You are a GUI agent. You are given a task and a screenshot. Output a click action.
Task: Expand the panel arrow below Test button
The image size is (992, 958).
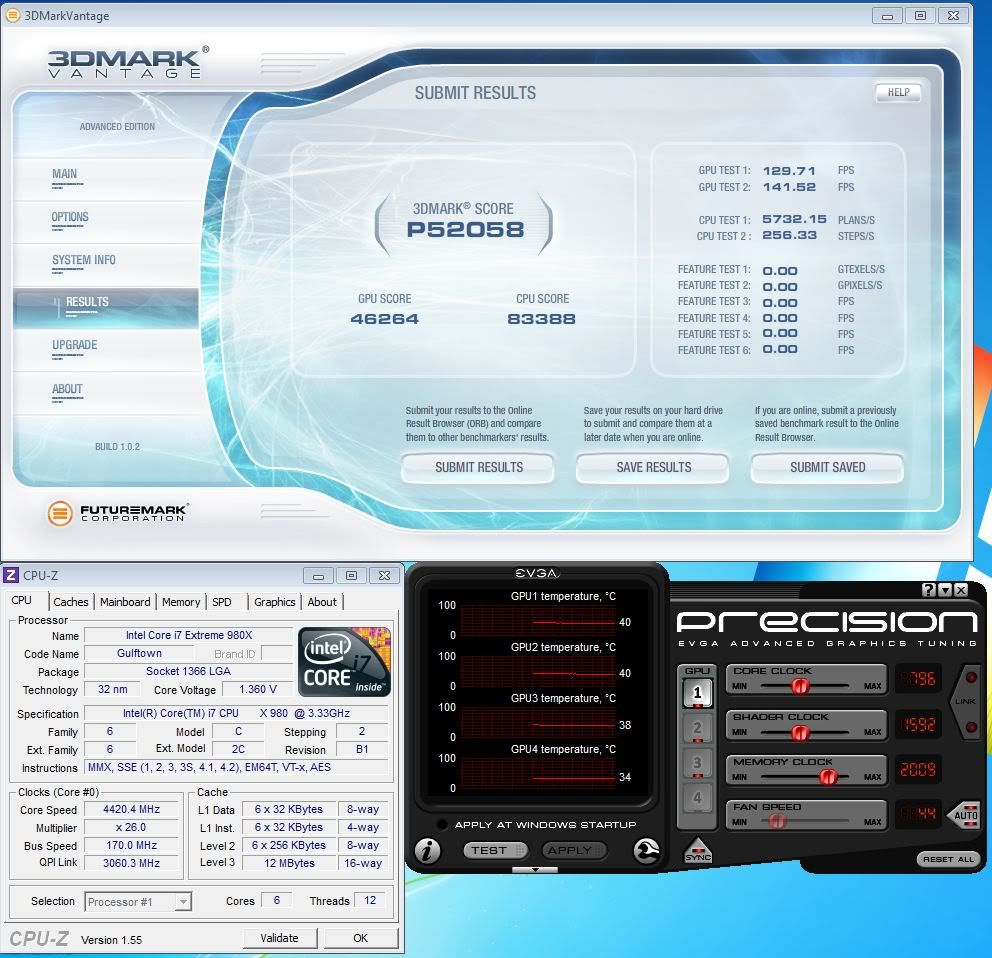[535, 870]
